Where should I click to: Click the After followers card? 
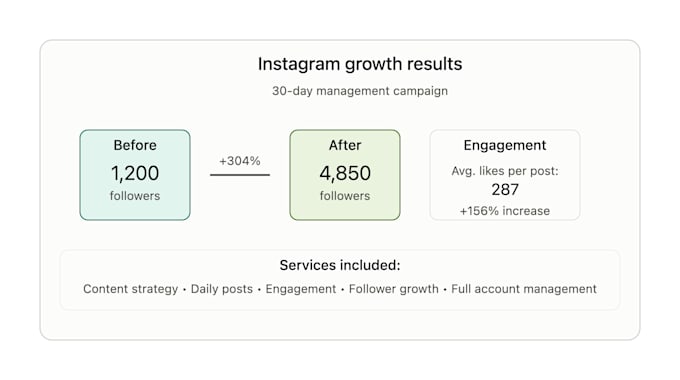tap(345, 175)
